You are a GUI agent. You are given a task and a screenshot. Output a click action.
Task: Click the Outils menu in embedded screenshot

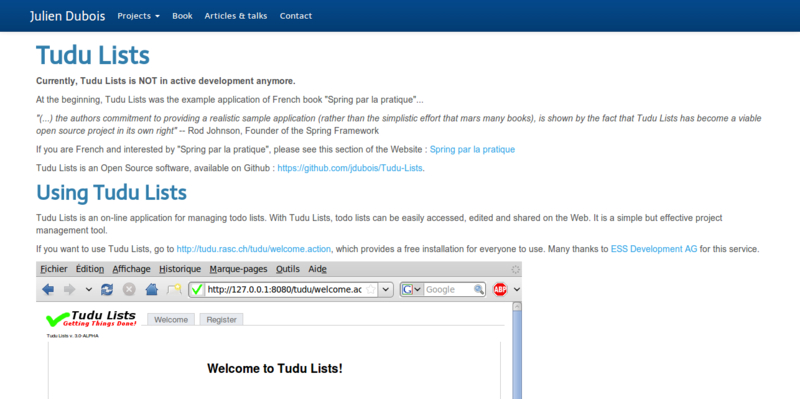(x=288, y=269)
